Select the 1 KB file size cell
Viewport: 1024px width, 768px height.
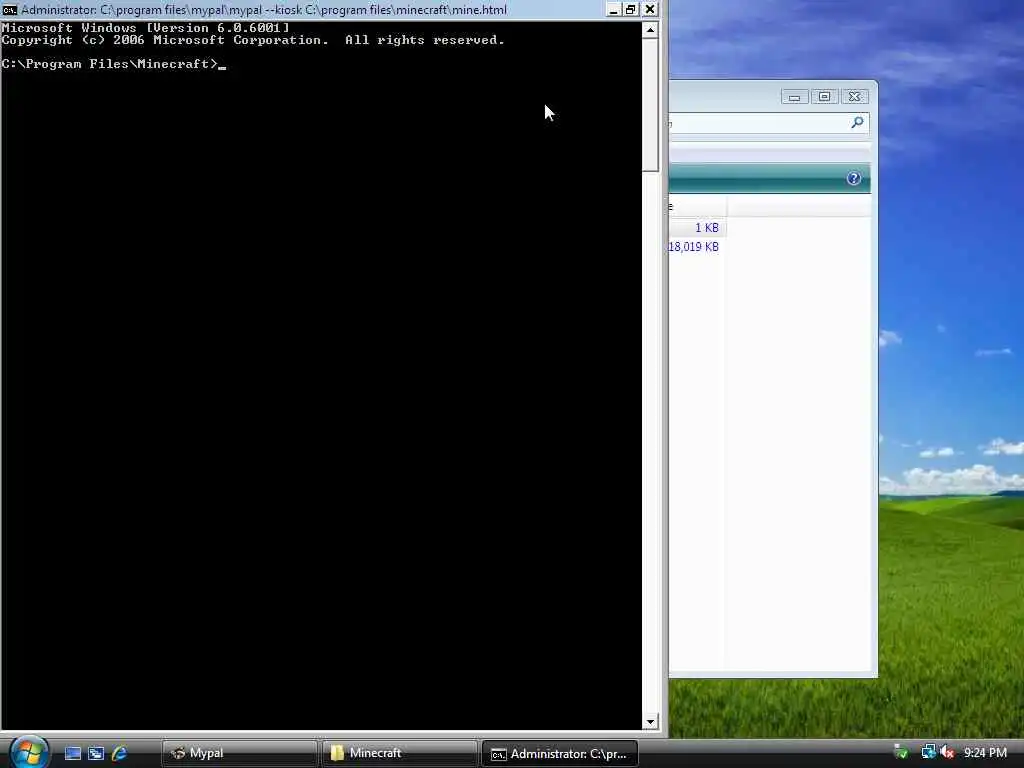(x=706, y=228)
